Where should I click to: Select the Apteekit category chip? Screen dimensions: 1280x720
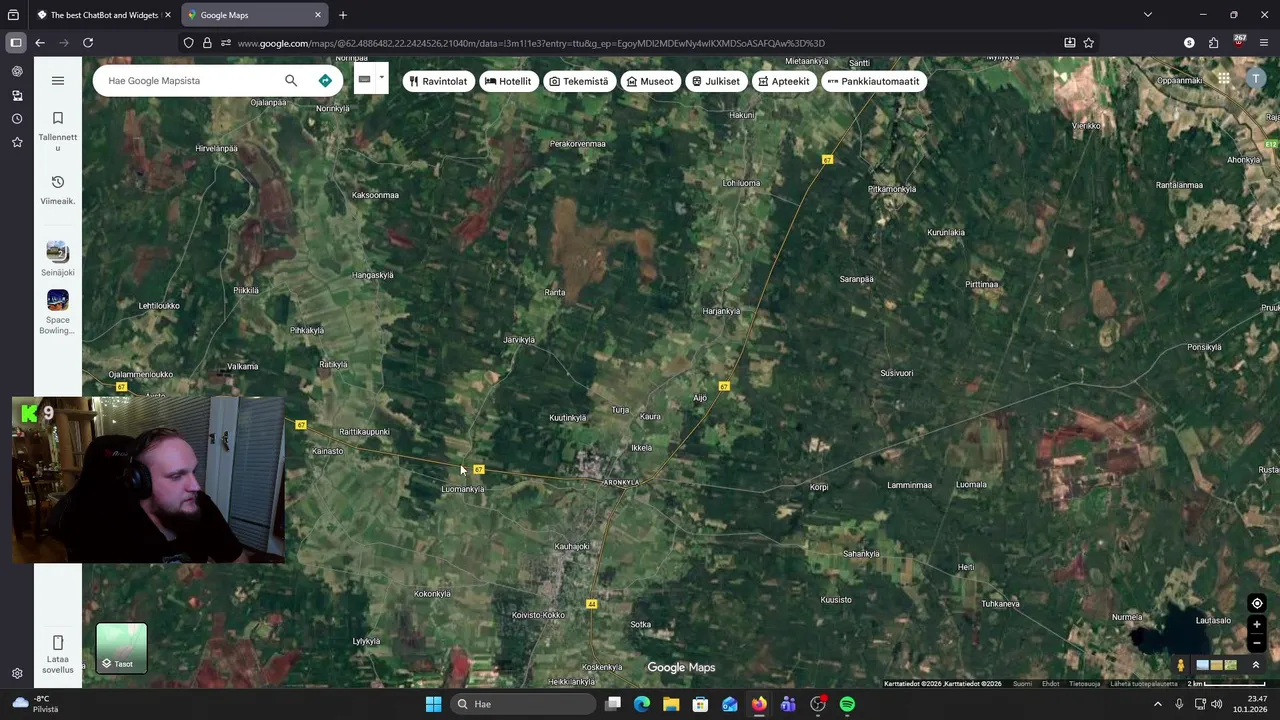tap(784, 82)
